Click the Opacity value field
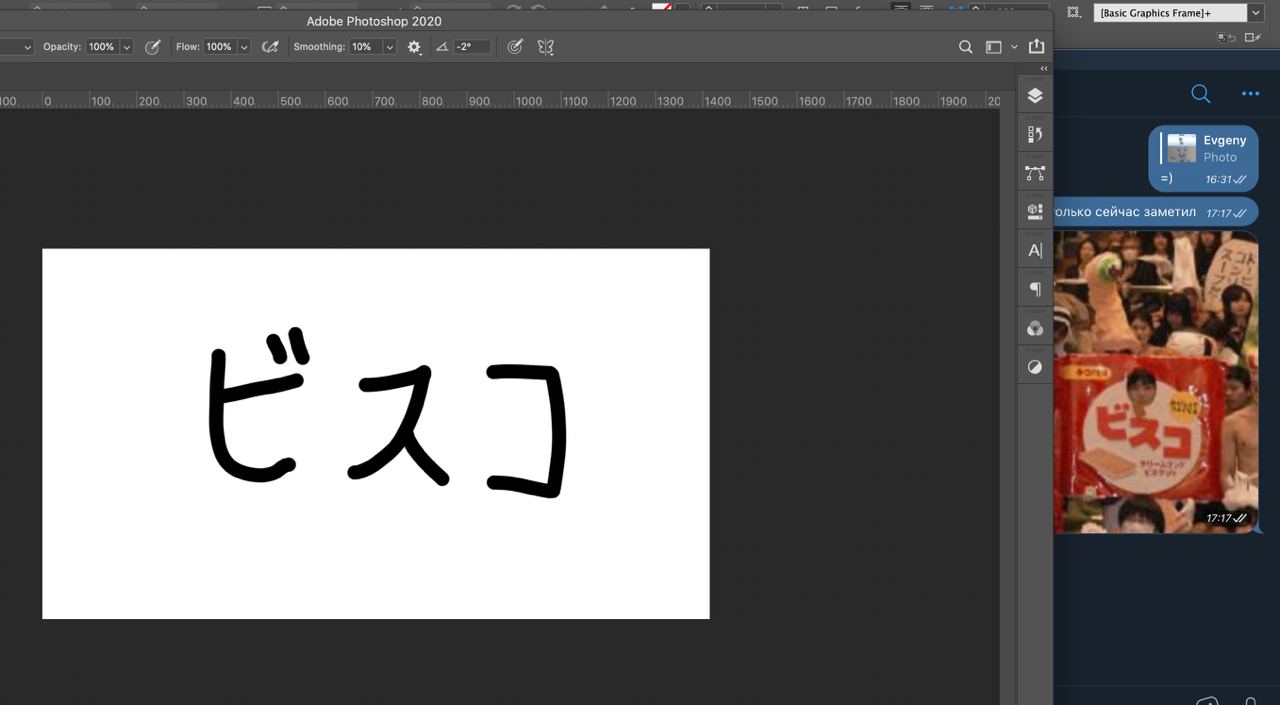The width and height of the screenshot is (1280, 705). [102, 47]
